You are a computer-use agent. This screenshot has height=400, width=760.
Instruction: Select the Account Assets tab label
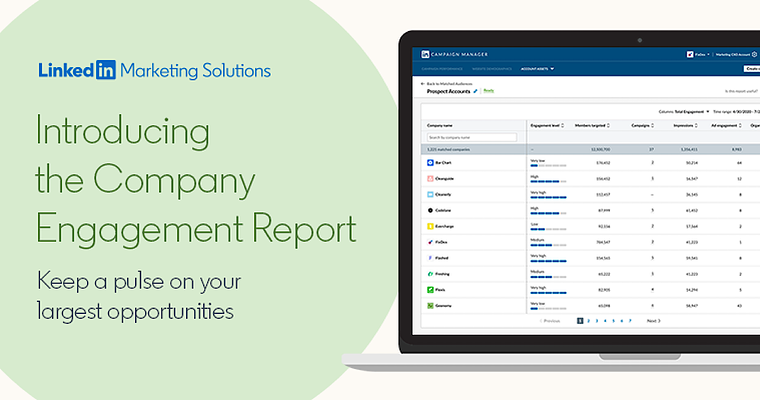tap(535, 69)
